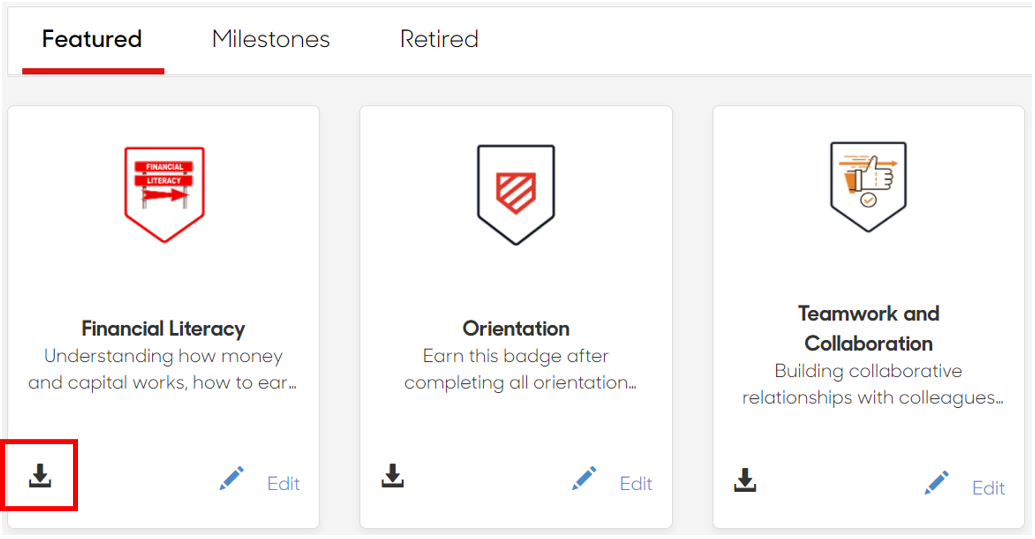Click the pencil icon on Financial Literacy card
1035x539 pixels.
click(x=232, y=478)
